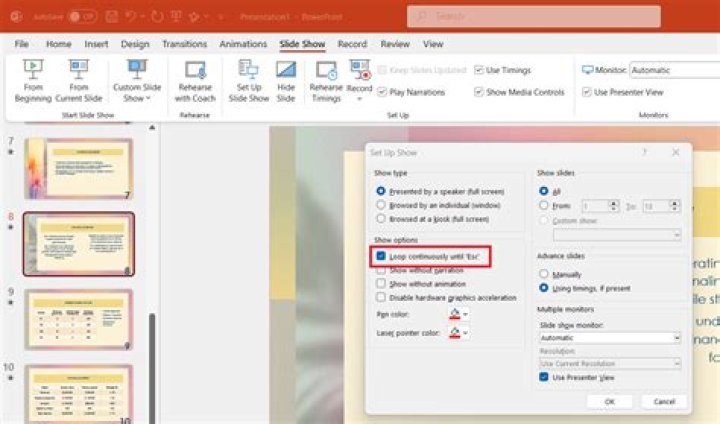Open Slide show monitor dropdown
The height and width of the screenshot is (424, 720).
point(610,338)
